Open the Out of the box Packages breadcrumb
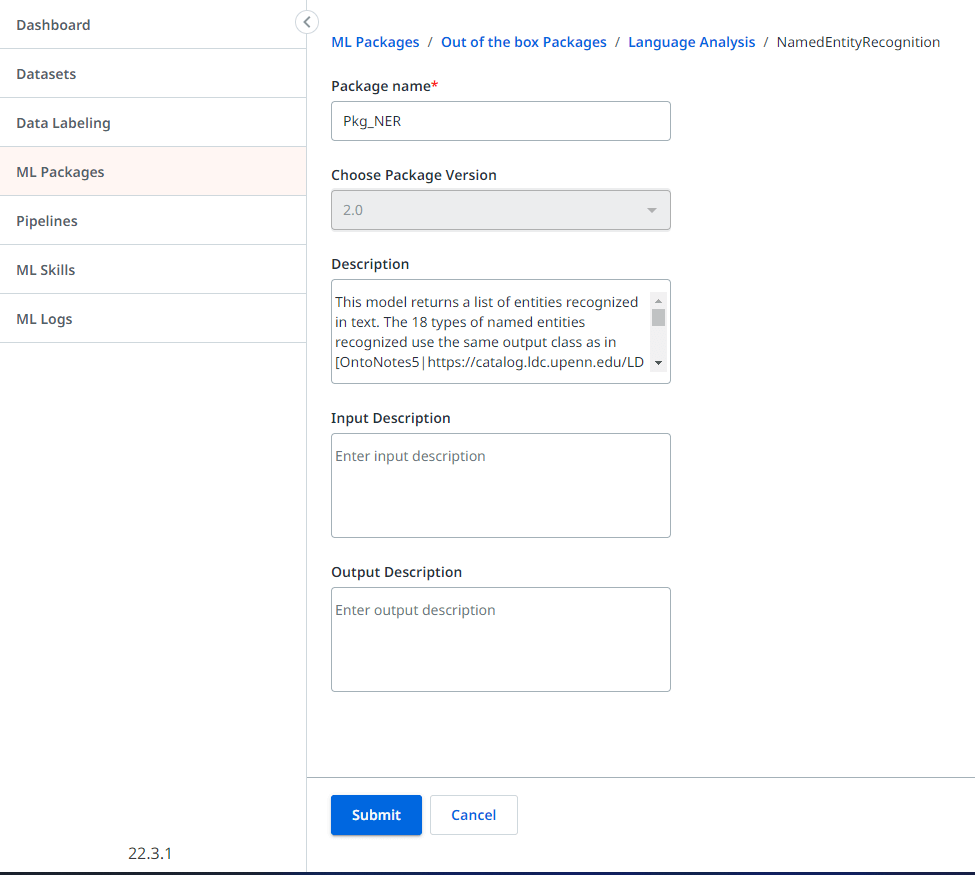The image size is (975, 875). [524, 42]
